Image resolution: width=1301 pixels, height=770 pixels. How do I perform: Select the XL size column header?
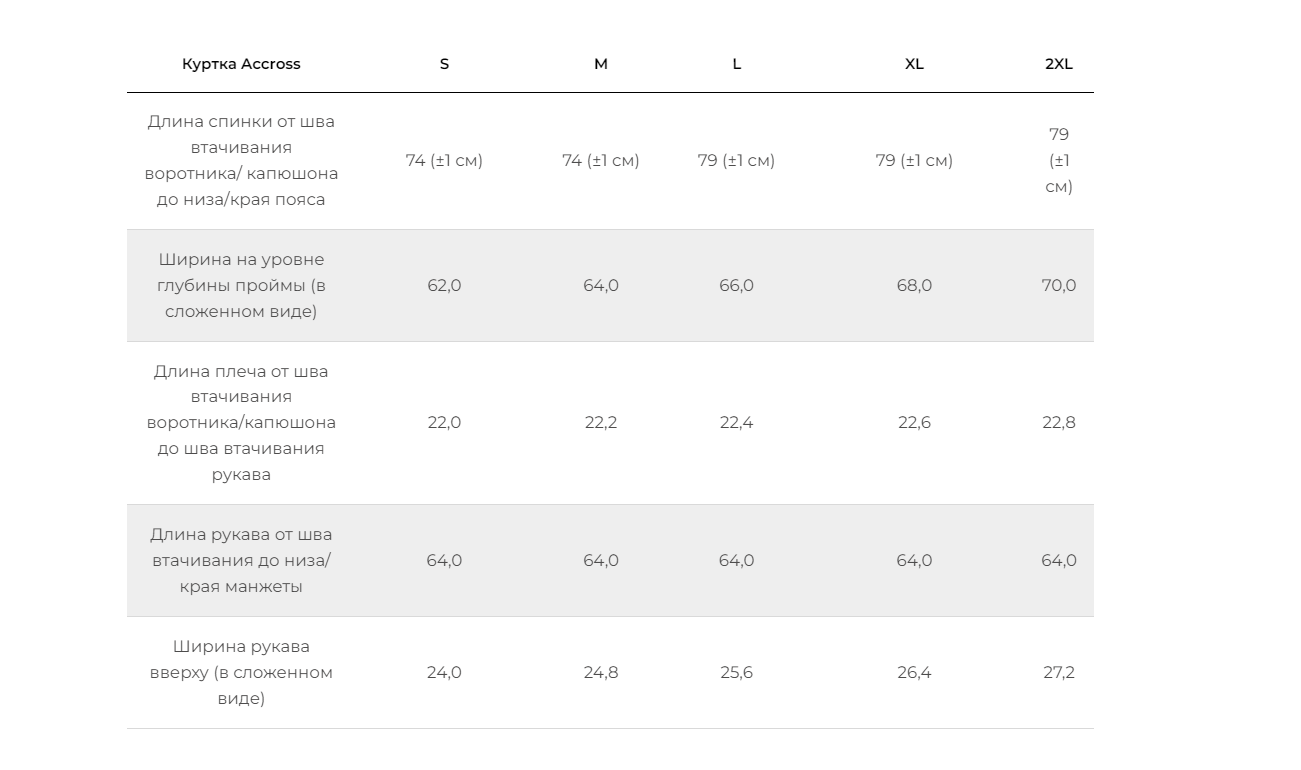tap(914, 64)
